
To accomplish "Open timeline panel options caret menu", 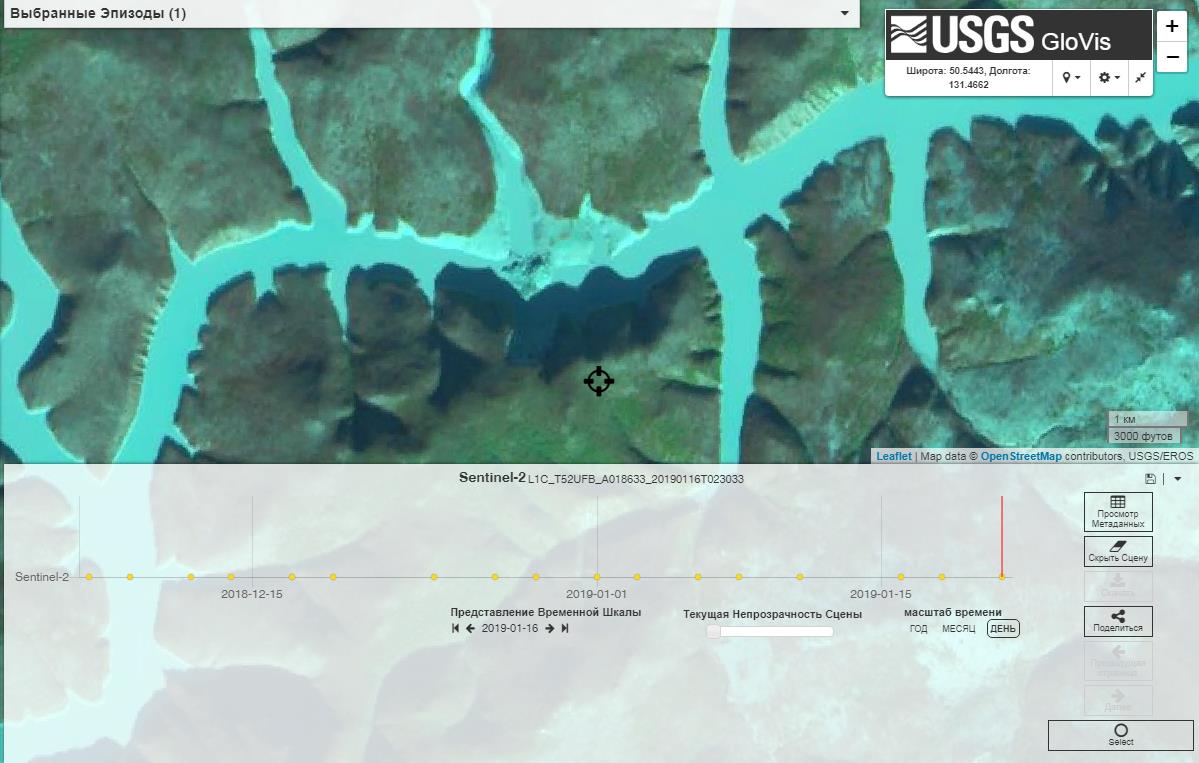I will 1178,479.
